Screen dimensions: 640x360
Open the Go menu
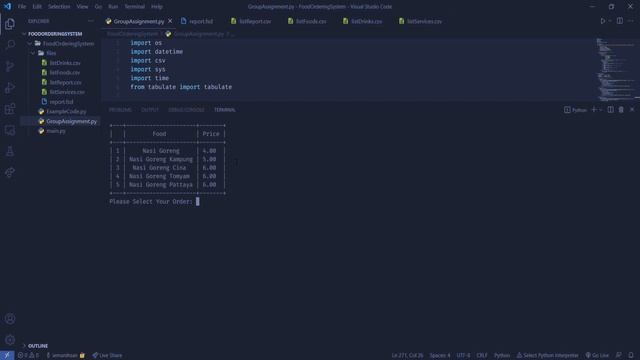pyautogui.click(x=98, y=7)
